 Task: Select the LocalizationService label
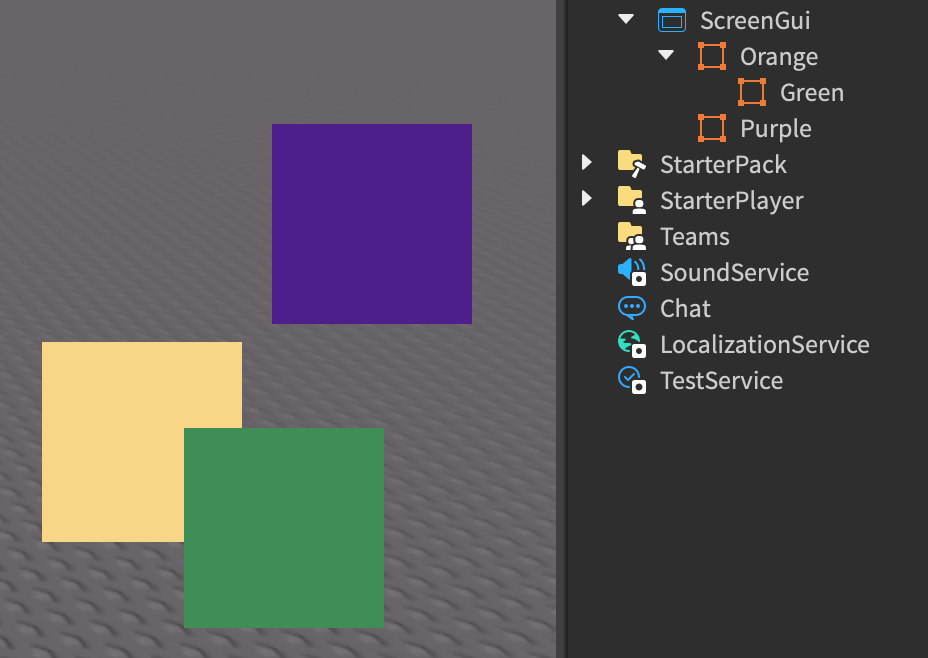[765, 345]
